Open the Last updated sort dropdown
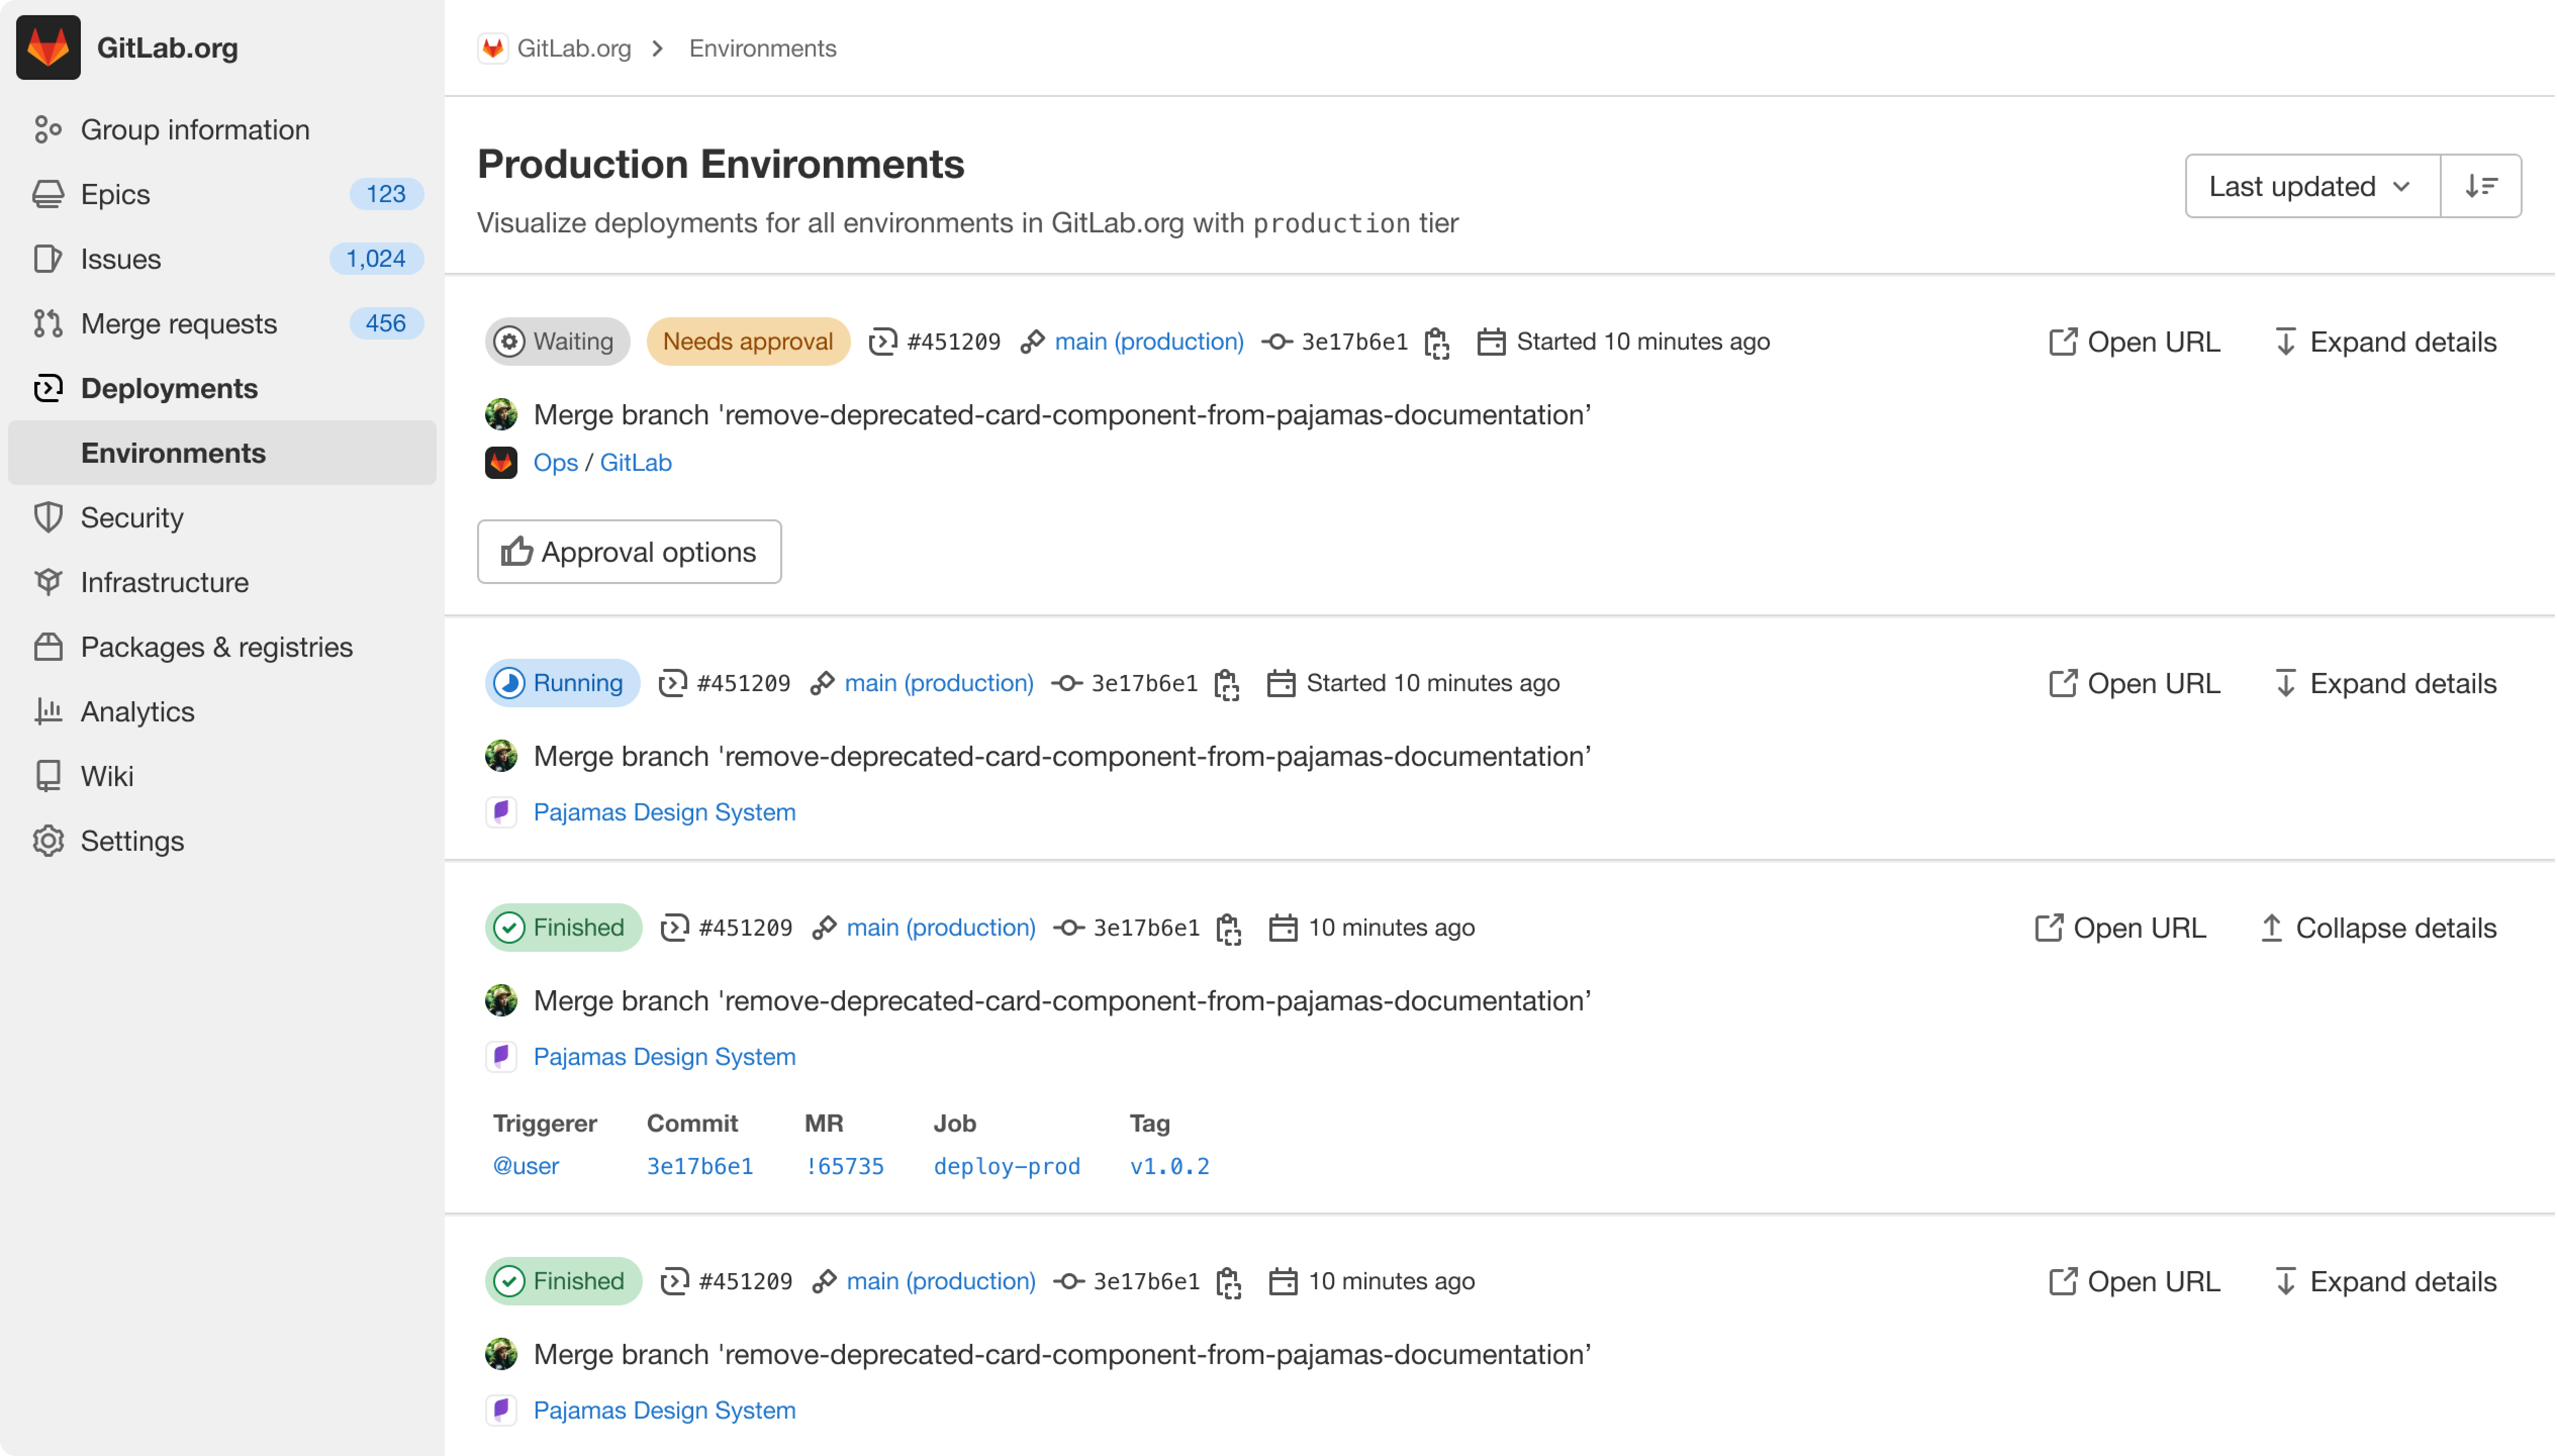Screen dimensions: 2557x1456 2310,185
